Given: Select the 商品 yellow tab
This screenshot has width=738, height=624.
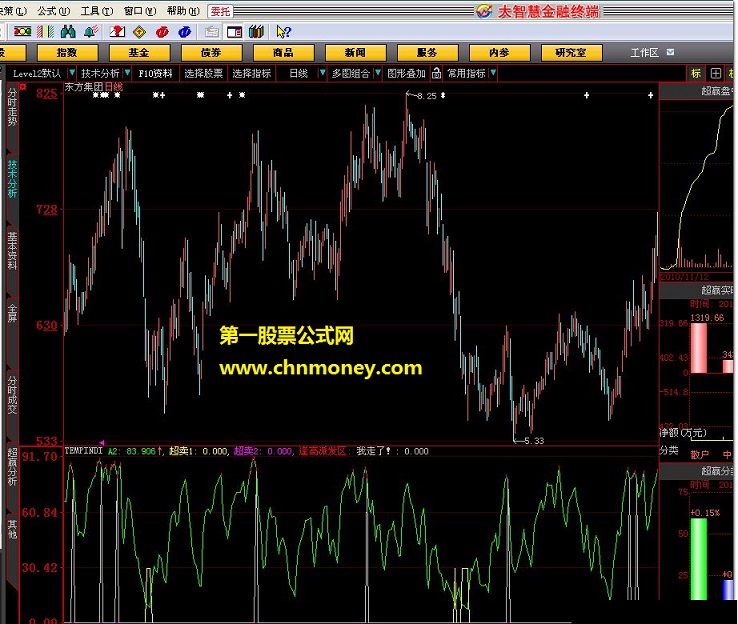Looking at the screenshot, I should point(283,53).
